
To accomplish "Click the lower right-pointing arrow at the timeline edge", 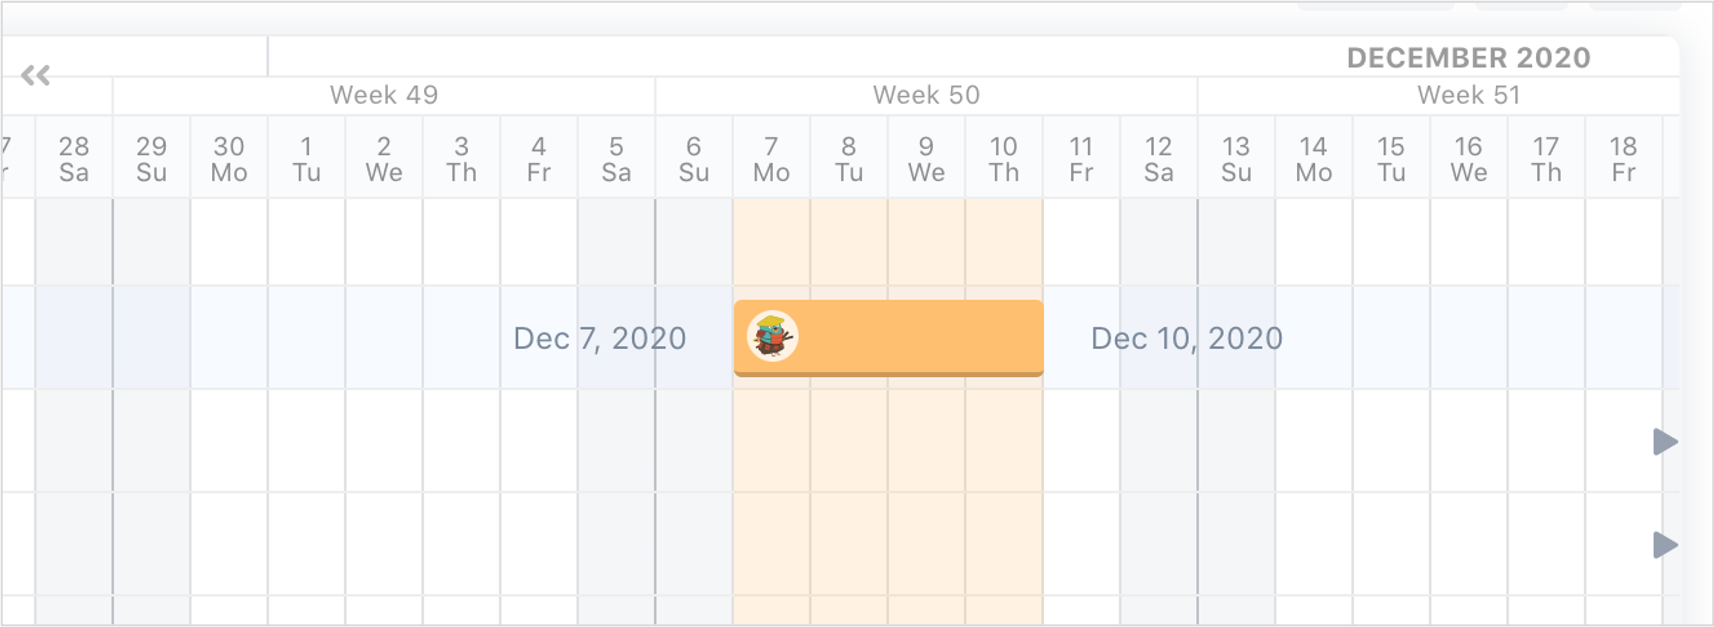I will pos(1664,545).
